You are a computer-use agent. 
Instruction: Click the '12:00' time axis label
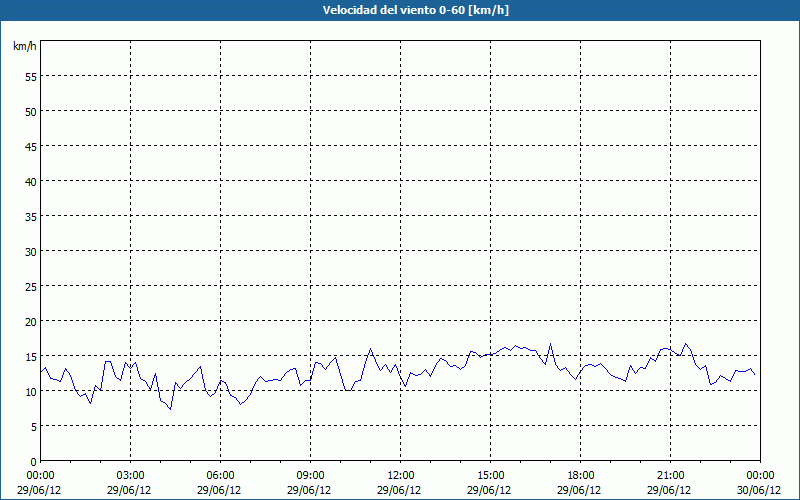401,476
